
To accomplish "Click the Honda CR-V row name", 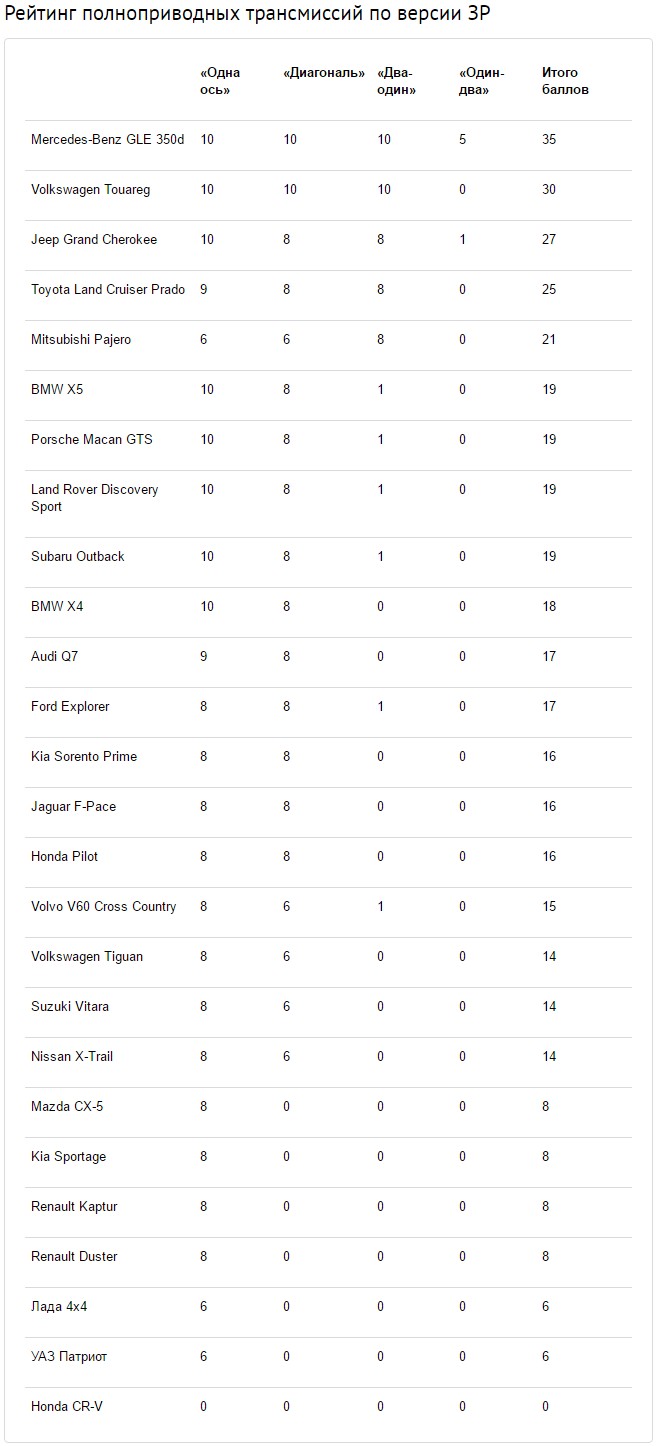I will click(x=67, y=1407).
